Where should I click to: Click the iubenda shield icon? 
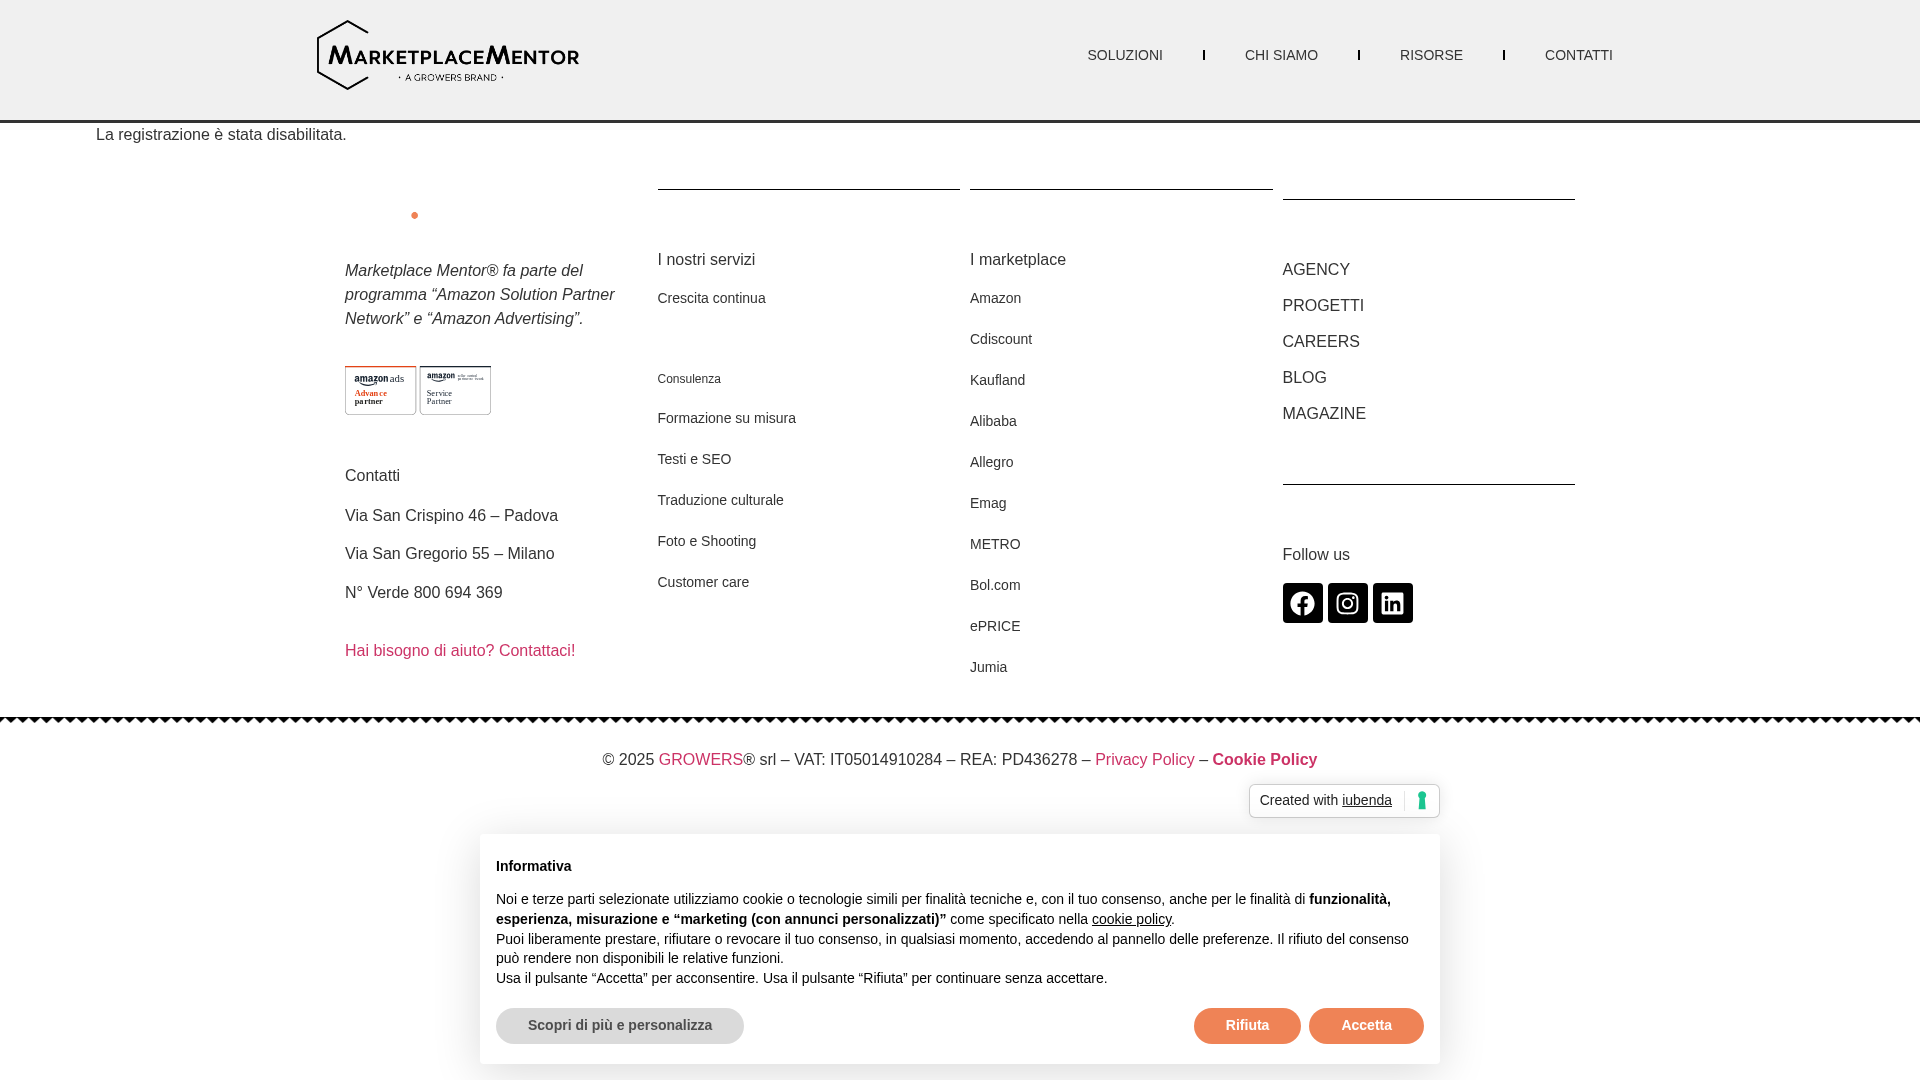point(1421,801)
